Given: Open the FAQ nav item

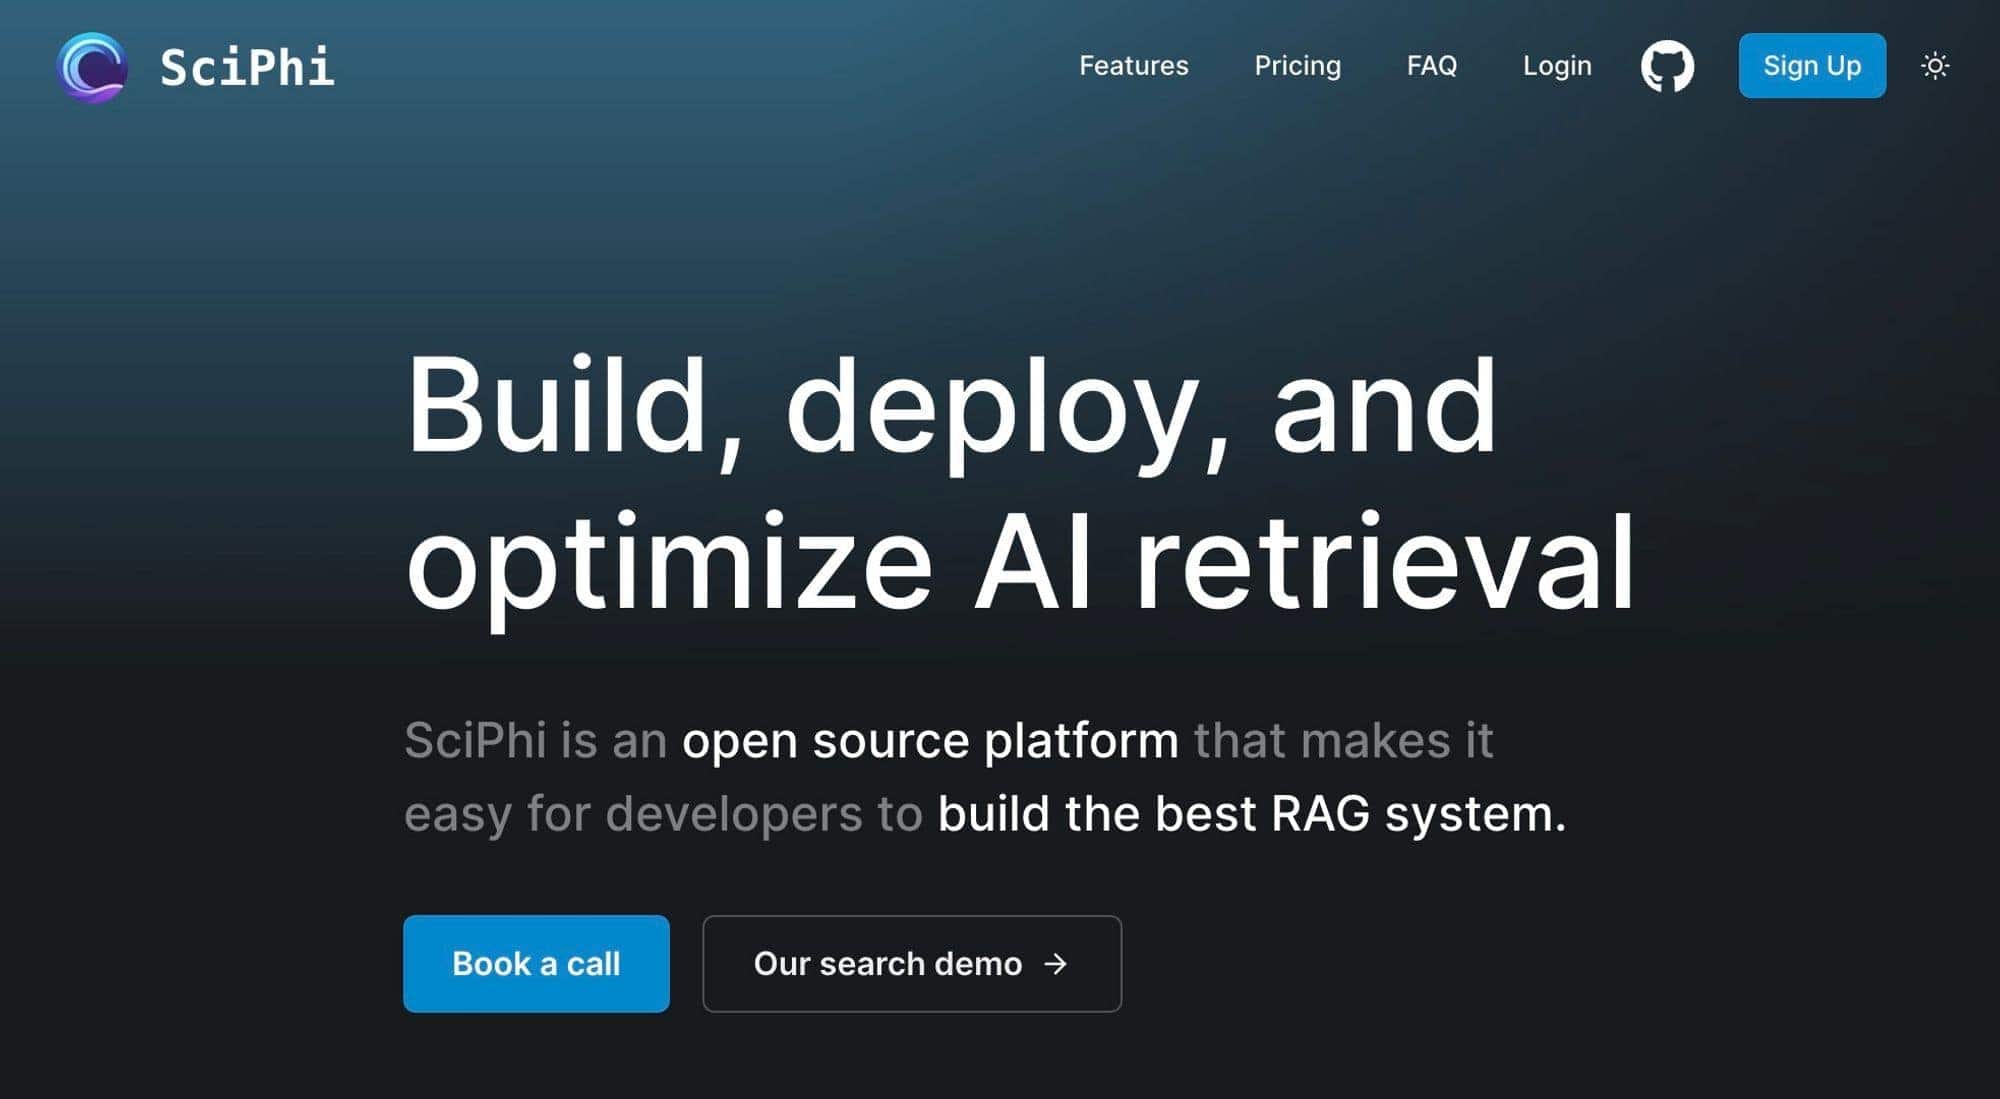Looking at the screenshot, I should 1431,66.
